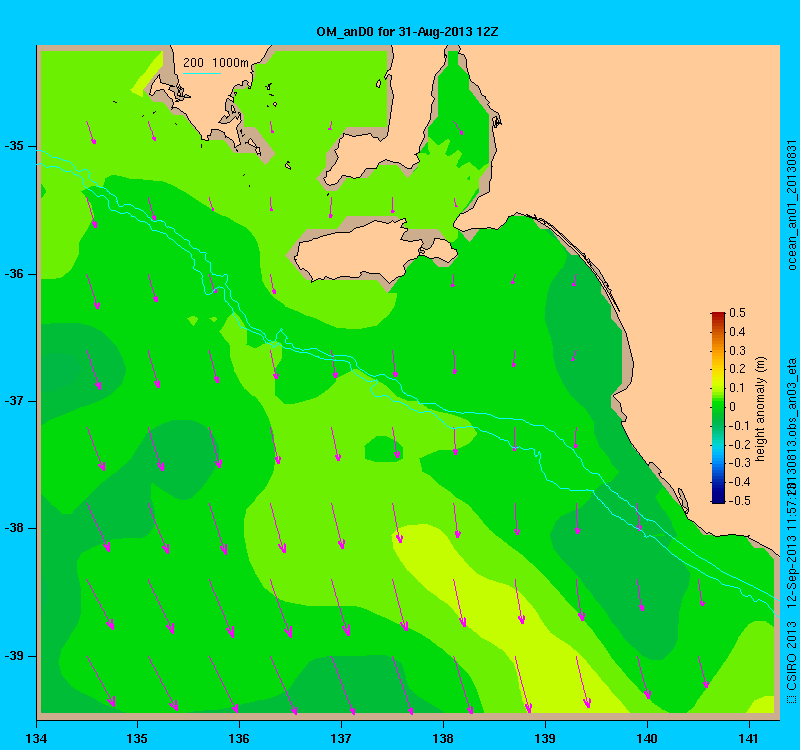Viewport: 800px width, 750px height.
Task: Click the longitude label 140
Action: click(647, 739)
